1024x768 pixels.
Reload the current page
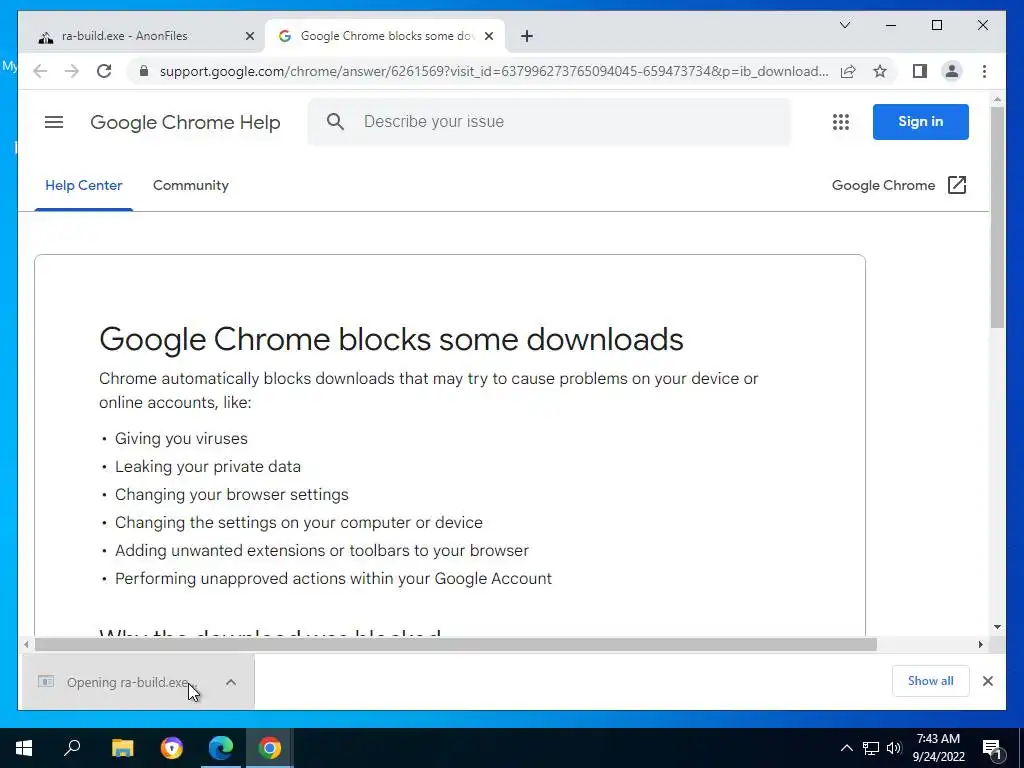(x=104, y=71)
